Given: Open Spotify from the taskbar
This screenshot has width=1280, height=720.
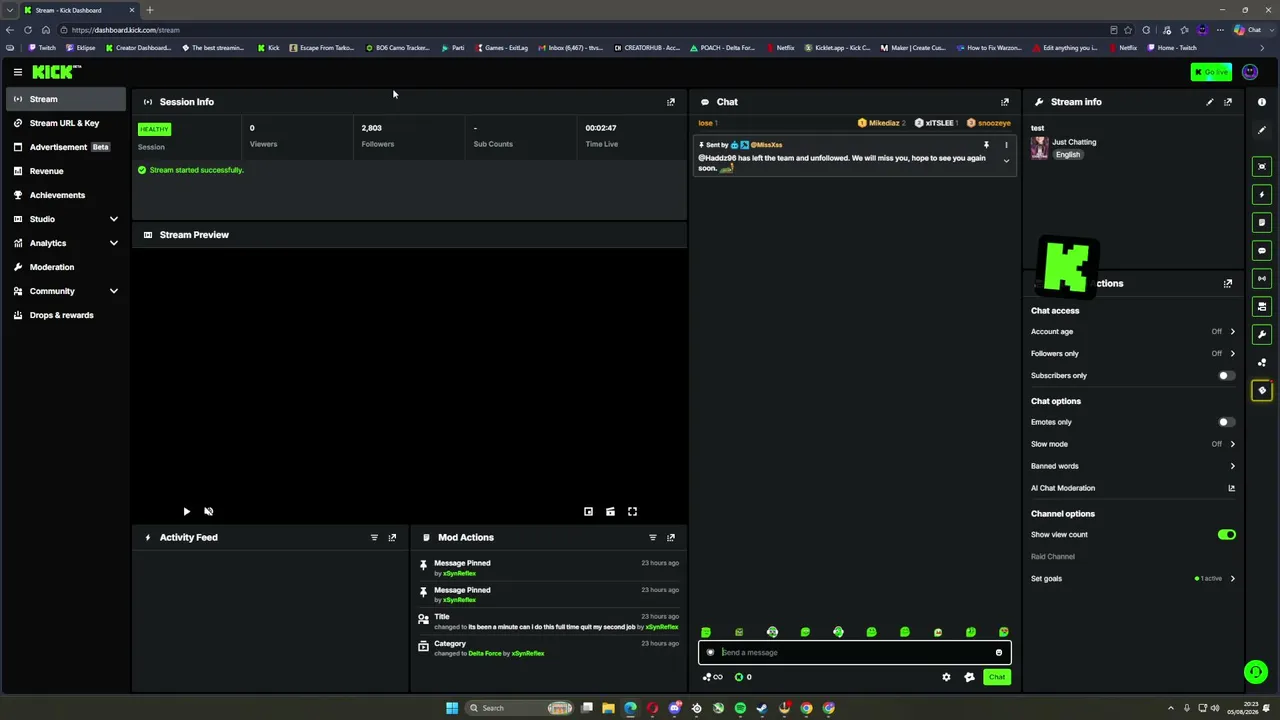Looking at the screenshot, I should (x=740, y=708).
